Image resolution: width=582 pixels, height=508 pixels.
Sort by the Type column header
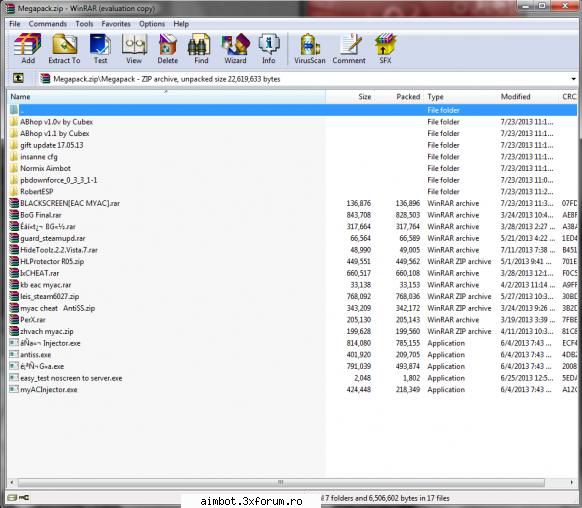(461, 96)
